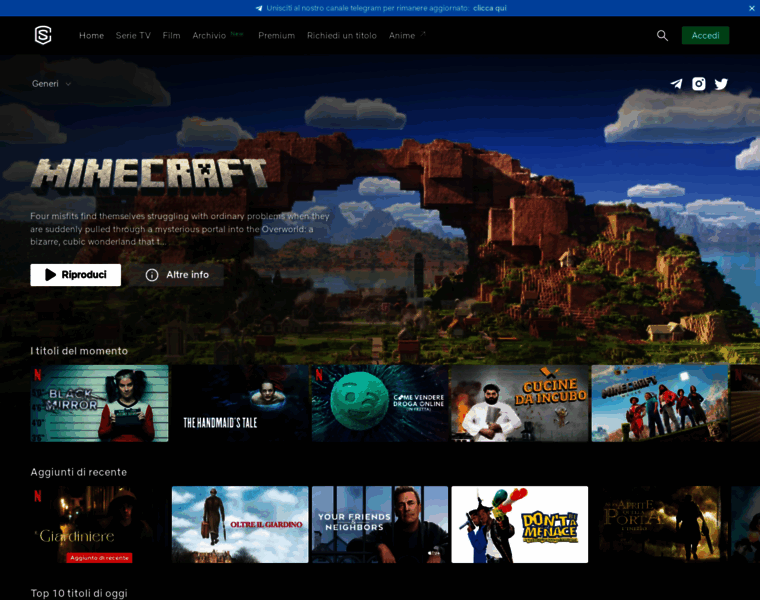Open the Giardiniere thumbnail
Viewport: 760px width, 600px height.
coord(99,524)
